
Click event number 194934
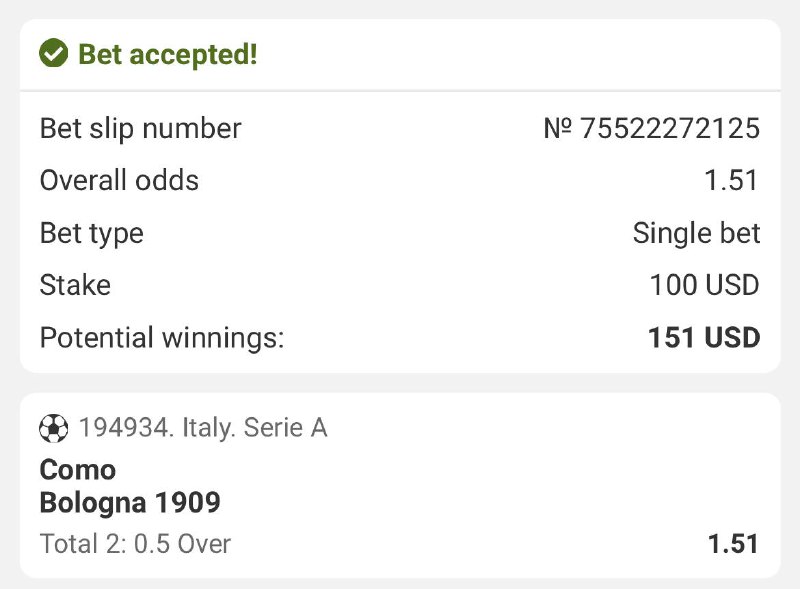point(123,428)
